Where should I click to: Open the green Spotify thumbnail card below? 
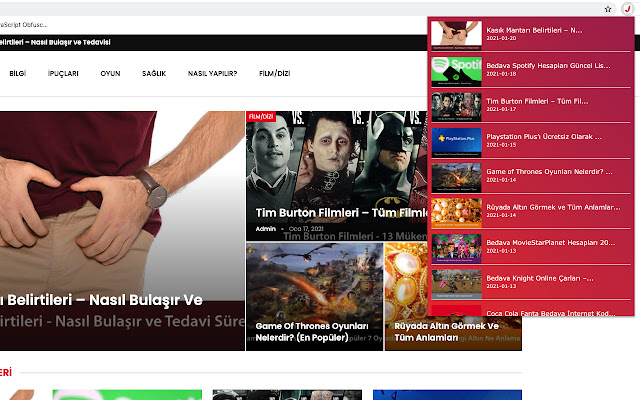[x=127, y=395]
